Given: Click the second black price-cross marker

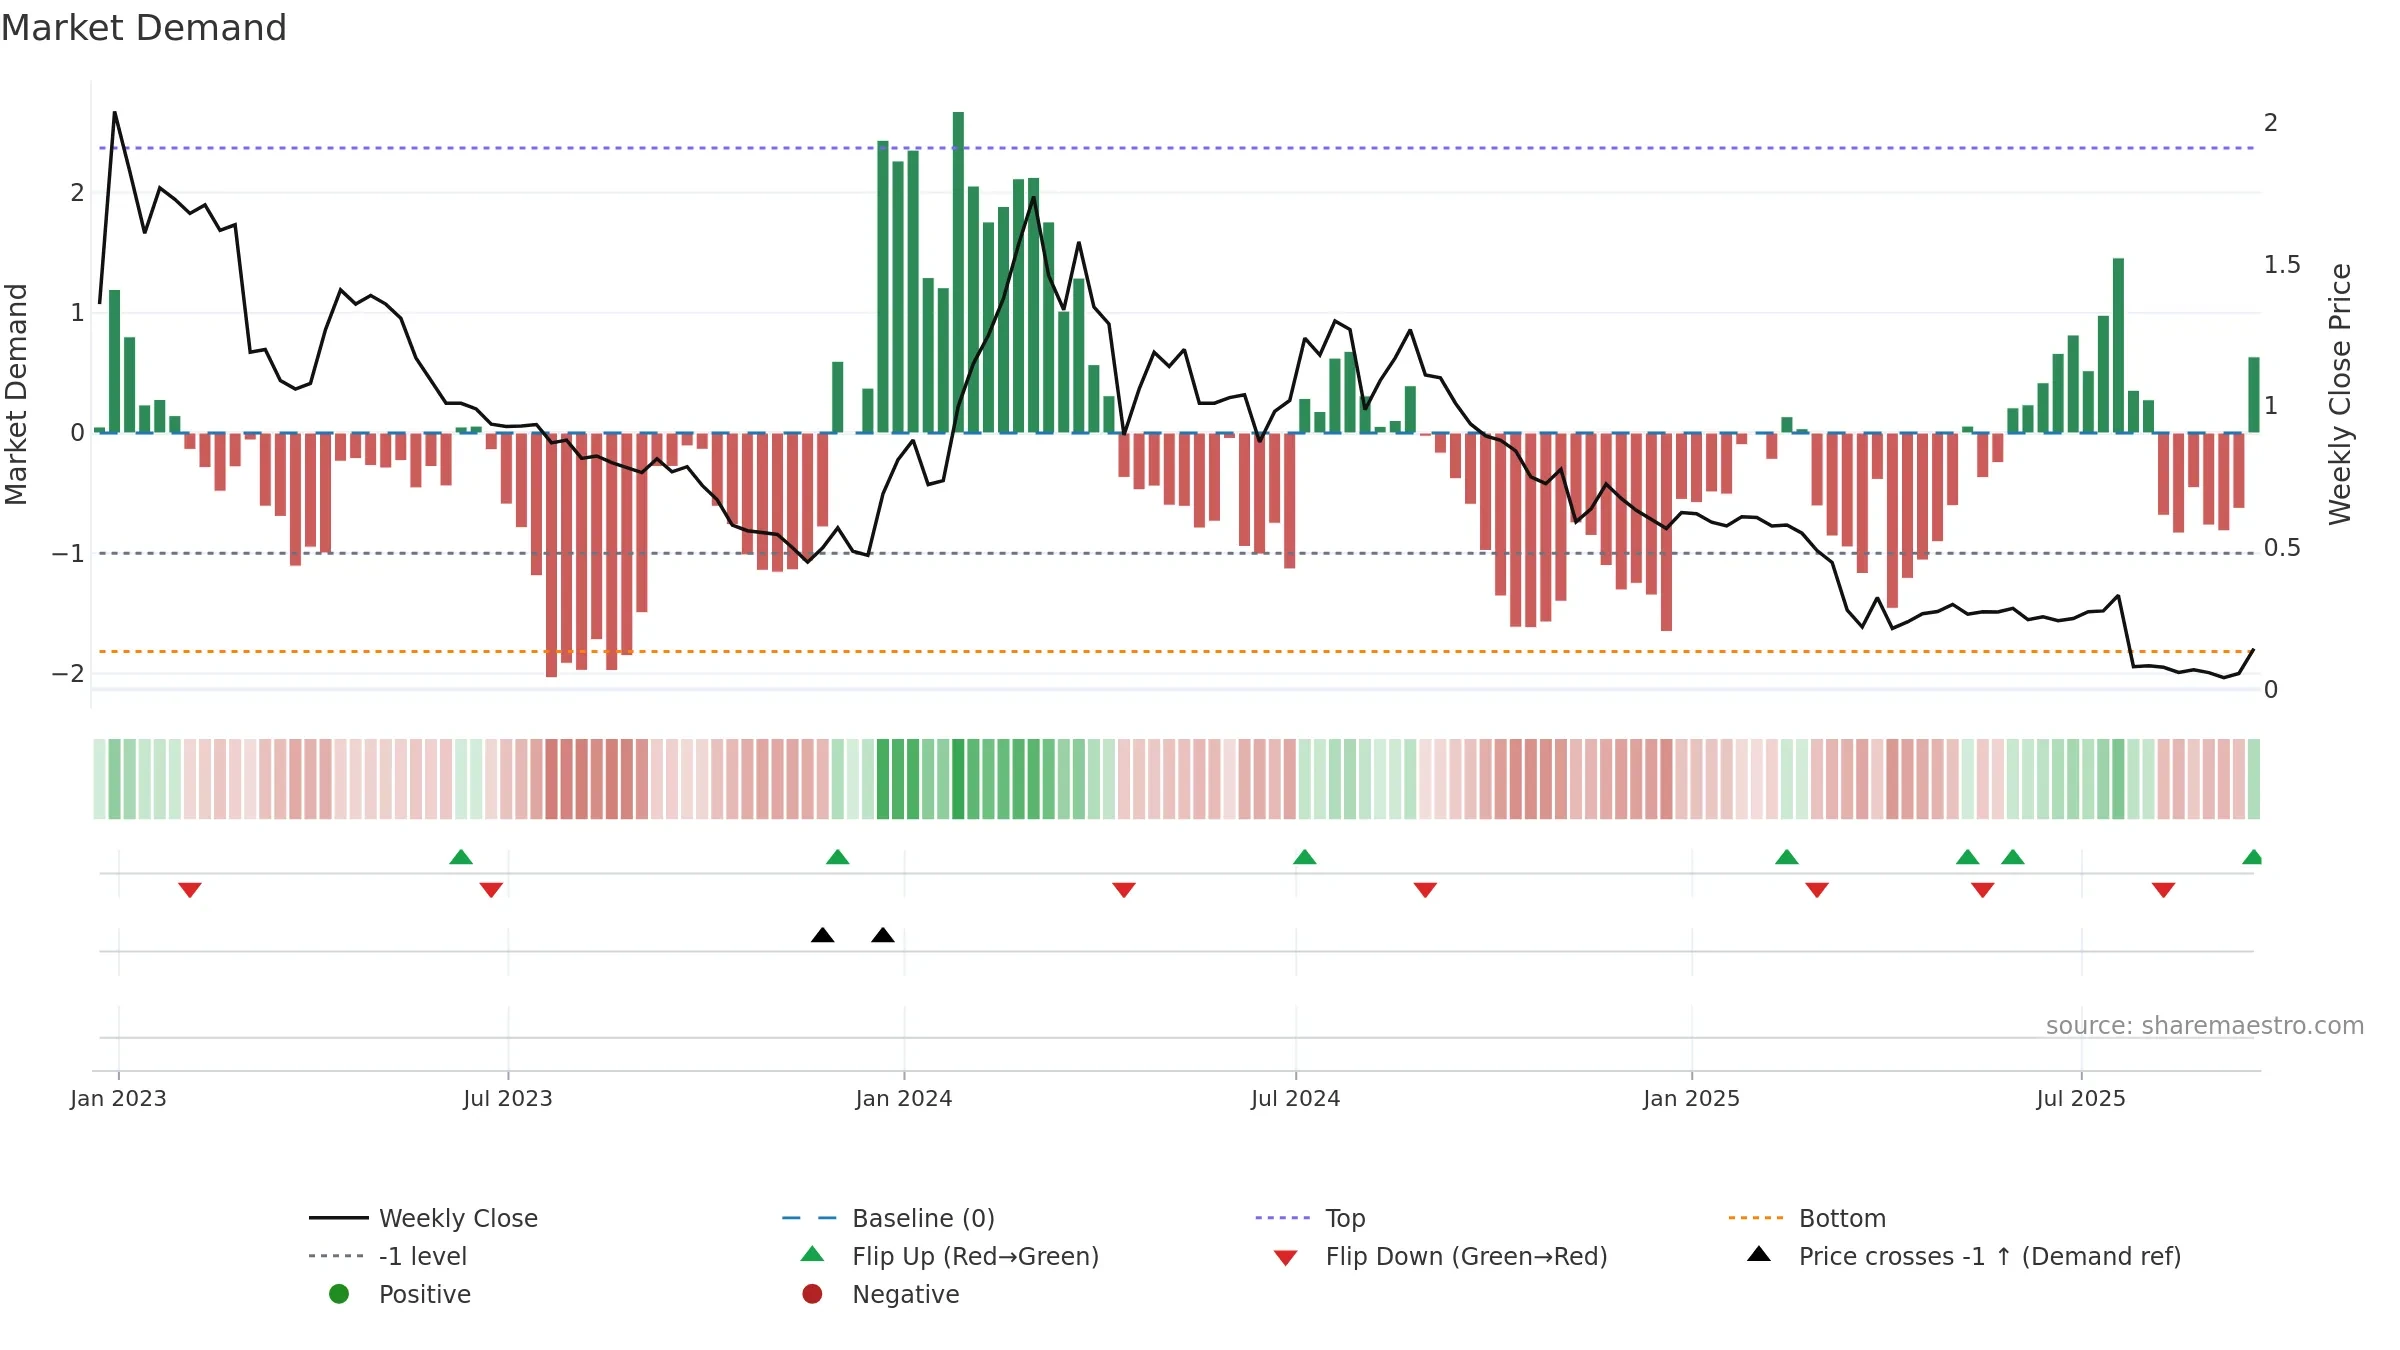Looking at the screenshot, I should click(883, 935).
